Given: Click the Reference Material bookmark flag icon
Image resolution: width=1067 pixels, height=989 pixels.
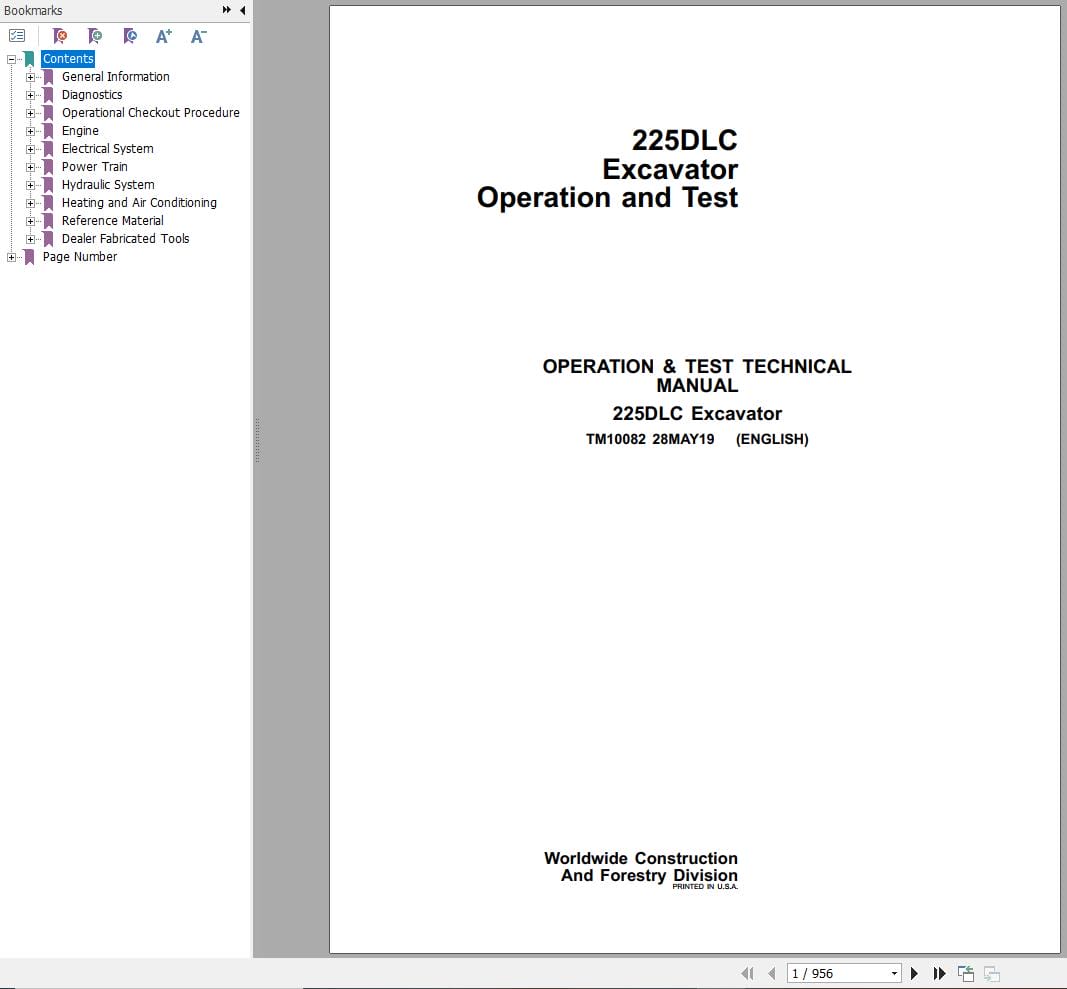Looking at the screenshot, I should point(48,221).
